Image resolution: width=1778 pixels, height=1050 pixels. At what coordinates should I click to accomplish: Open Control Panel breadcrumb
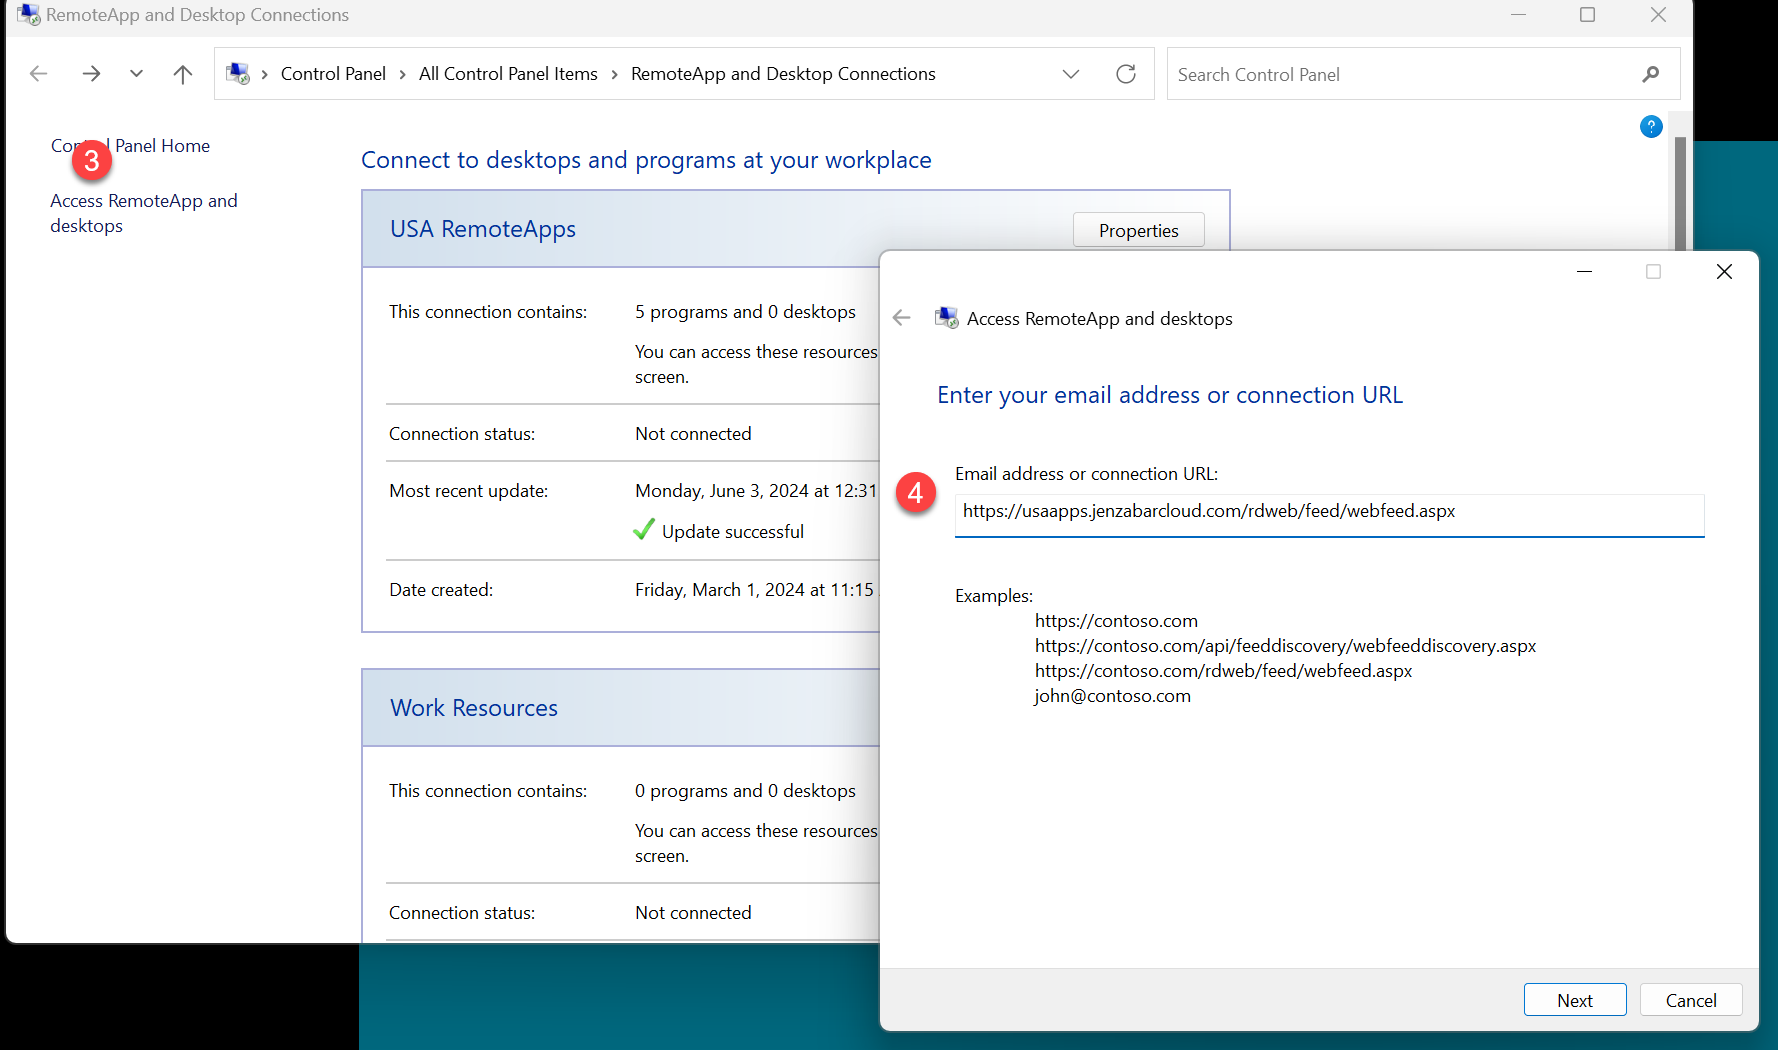(x=333, y=74)
